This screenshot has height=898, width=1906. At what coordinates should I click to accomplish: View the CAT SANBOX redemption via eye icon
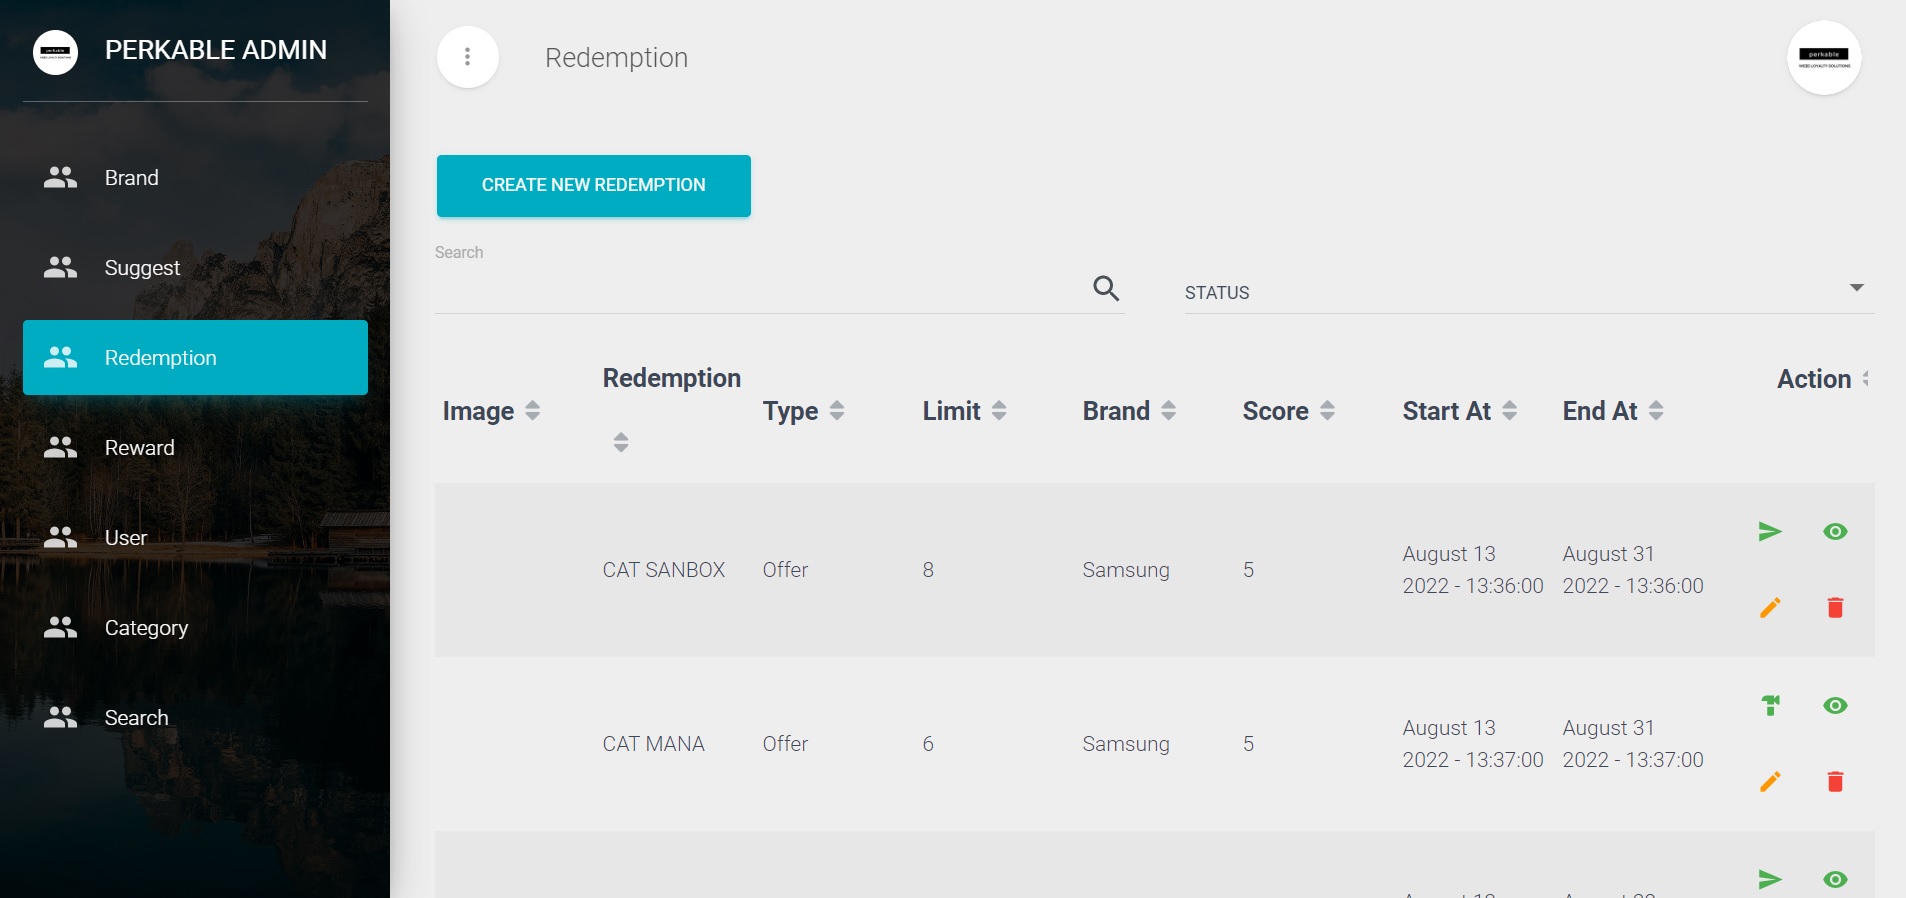[x=1835, y=531]
